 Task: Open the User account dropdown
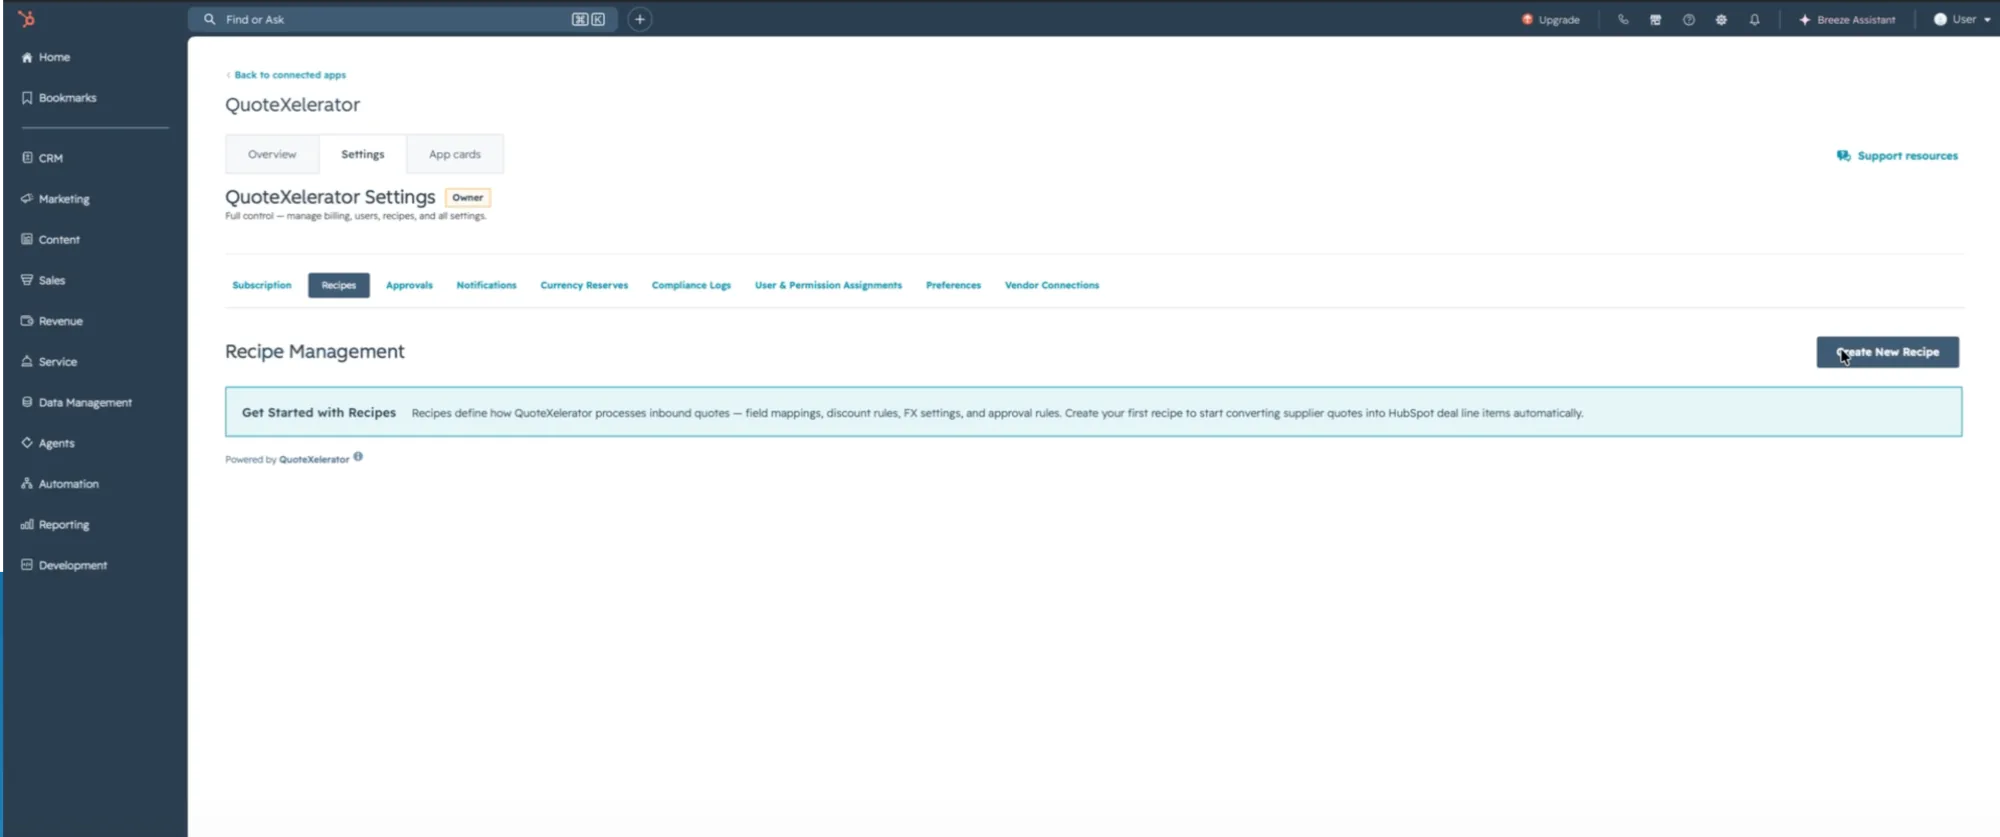[1962, 19]
